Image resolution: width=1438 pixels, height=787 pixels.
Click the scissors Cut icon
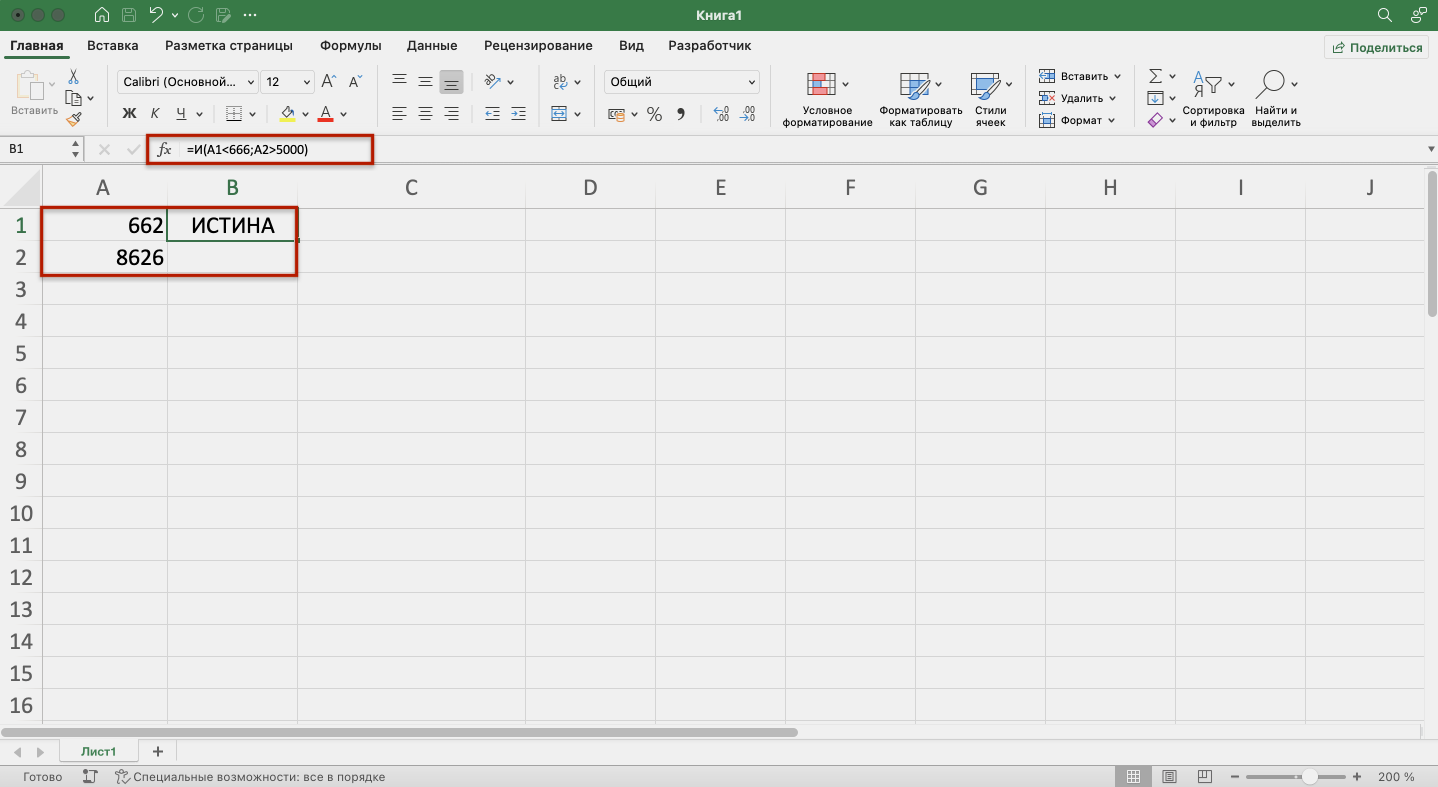pyautogui.click(x=74, y=77)
